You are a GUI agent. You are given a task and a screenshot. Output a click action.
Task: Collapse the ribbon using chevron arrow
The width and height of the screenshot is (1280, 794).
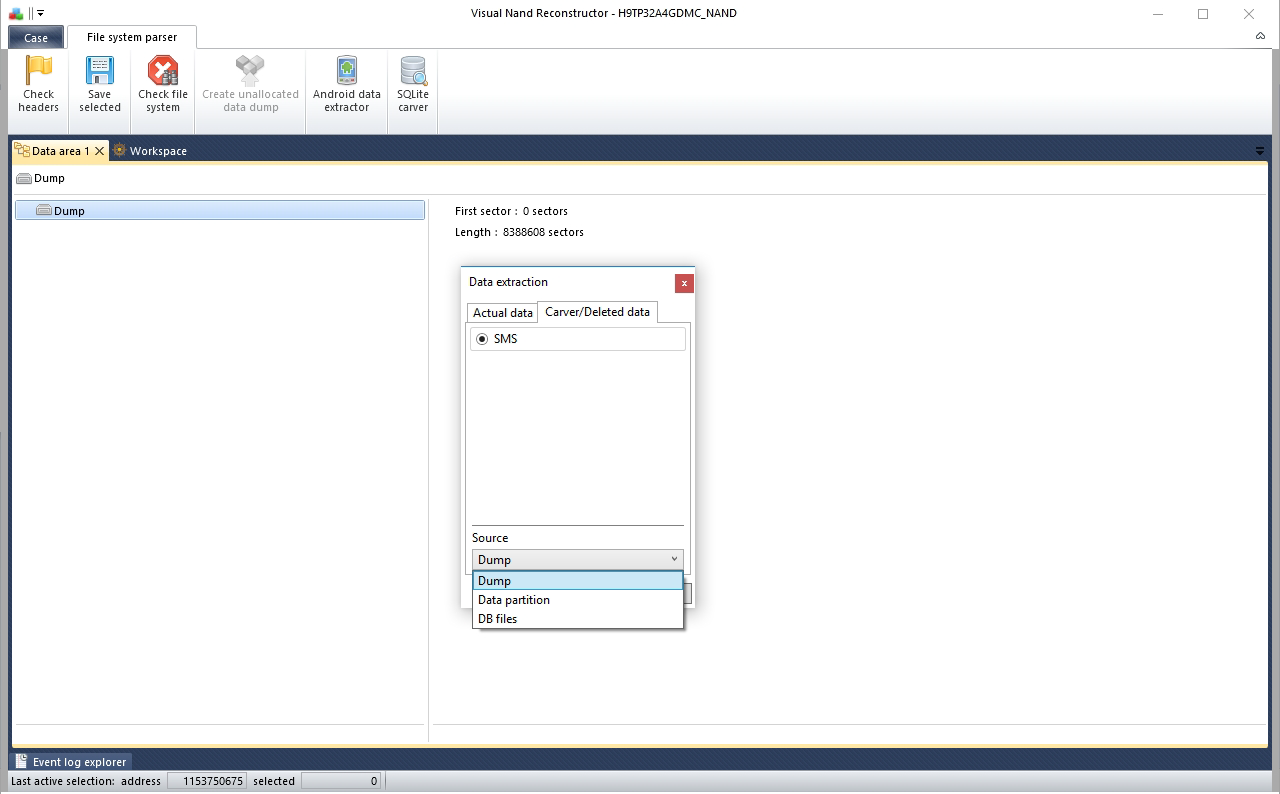click(1260, 36)
